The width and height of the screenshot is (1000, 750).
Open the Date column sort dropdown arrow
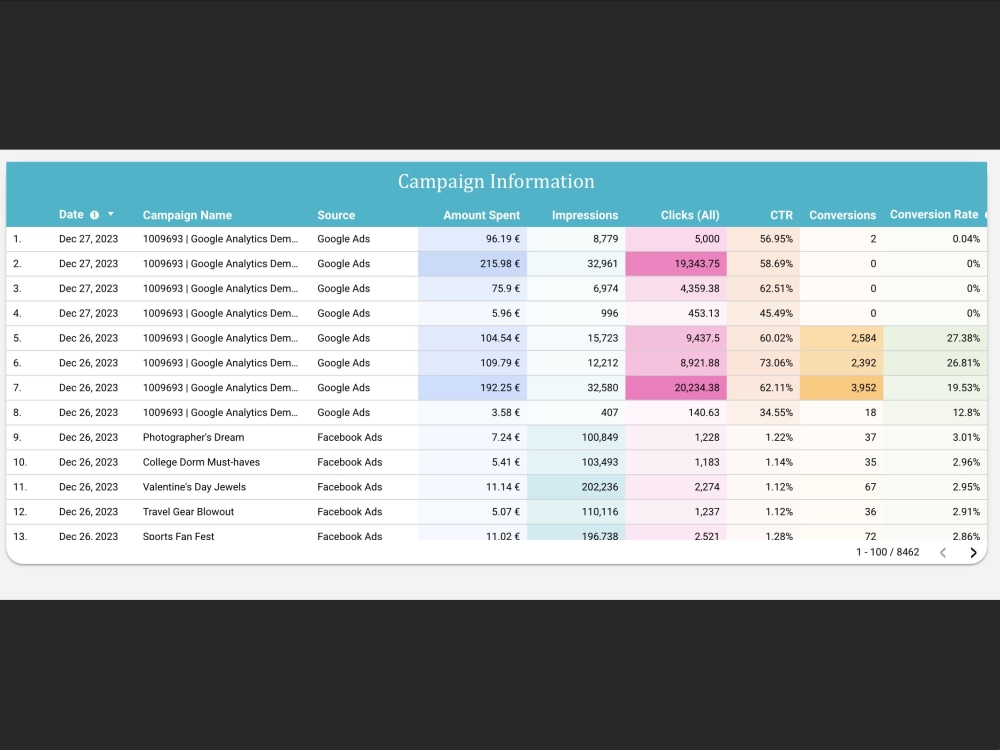point(110,214)
